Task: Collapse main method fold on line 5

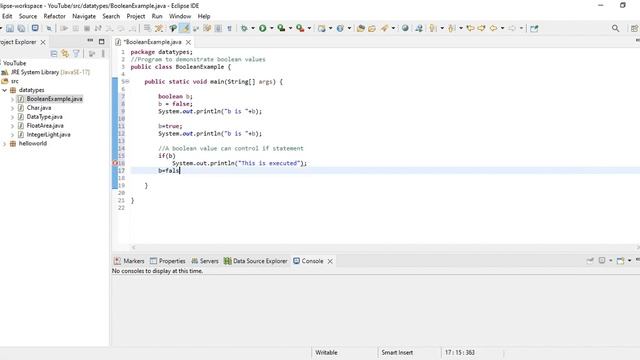Action: [127, 82]
